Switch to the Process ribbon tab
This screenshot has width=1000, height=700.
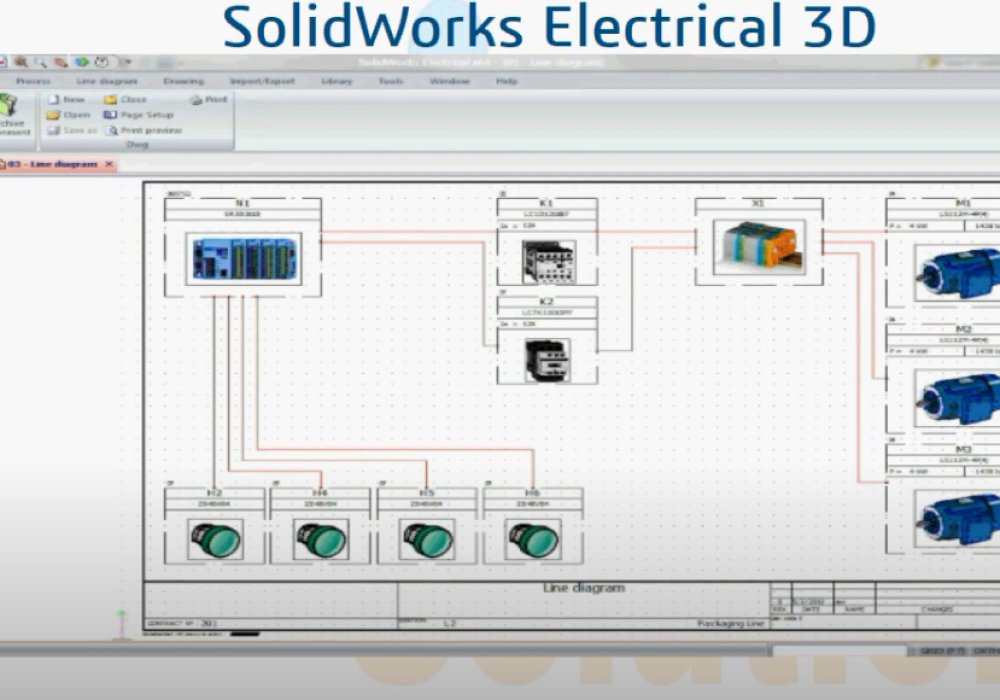click(34, 81)
